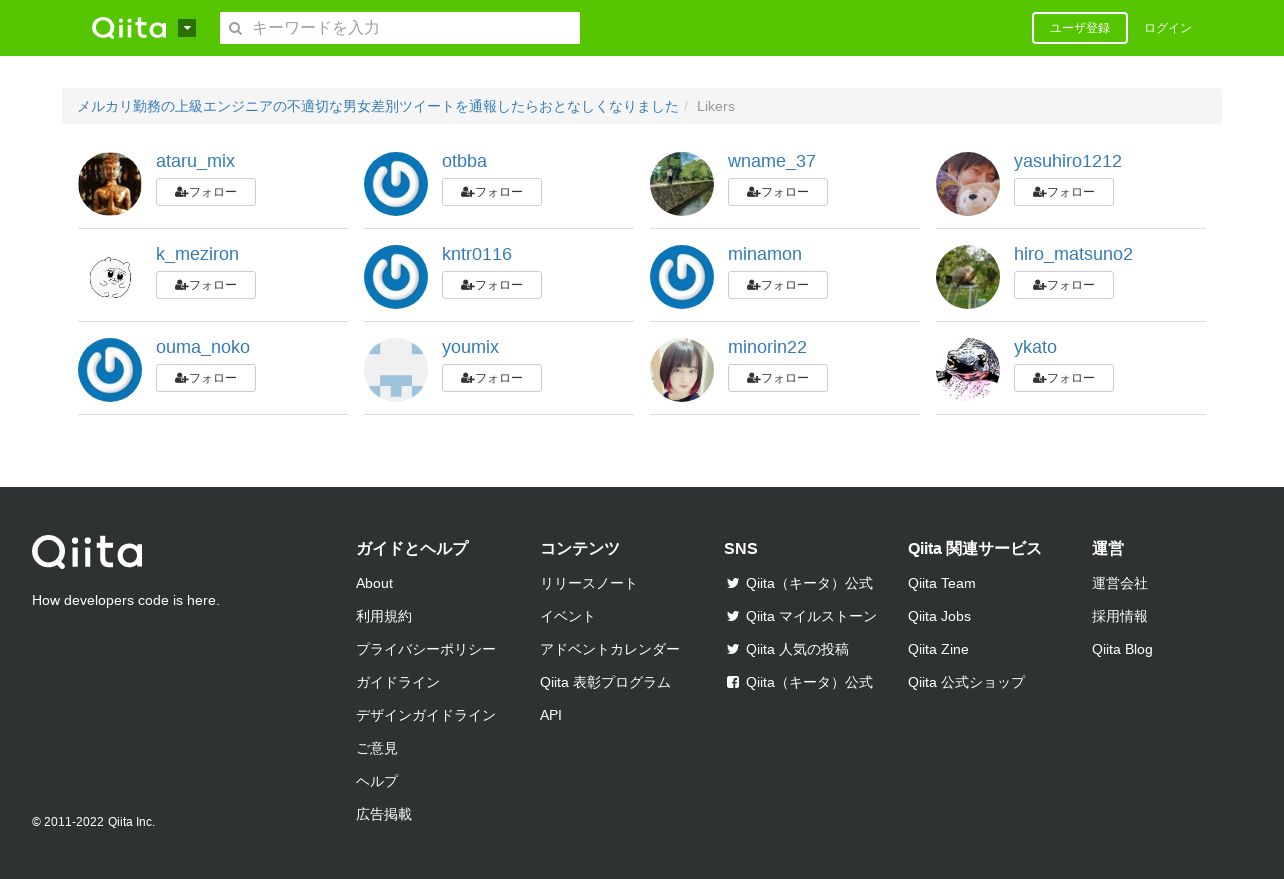Screen dimensions: 1284x879
Task: Open the API footer link
Action: click(551, 715)
